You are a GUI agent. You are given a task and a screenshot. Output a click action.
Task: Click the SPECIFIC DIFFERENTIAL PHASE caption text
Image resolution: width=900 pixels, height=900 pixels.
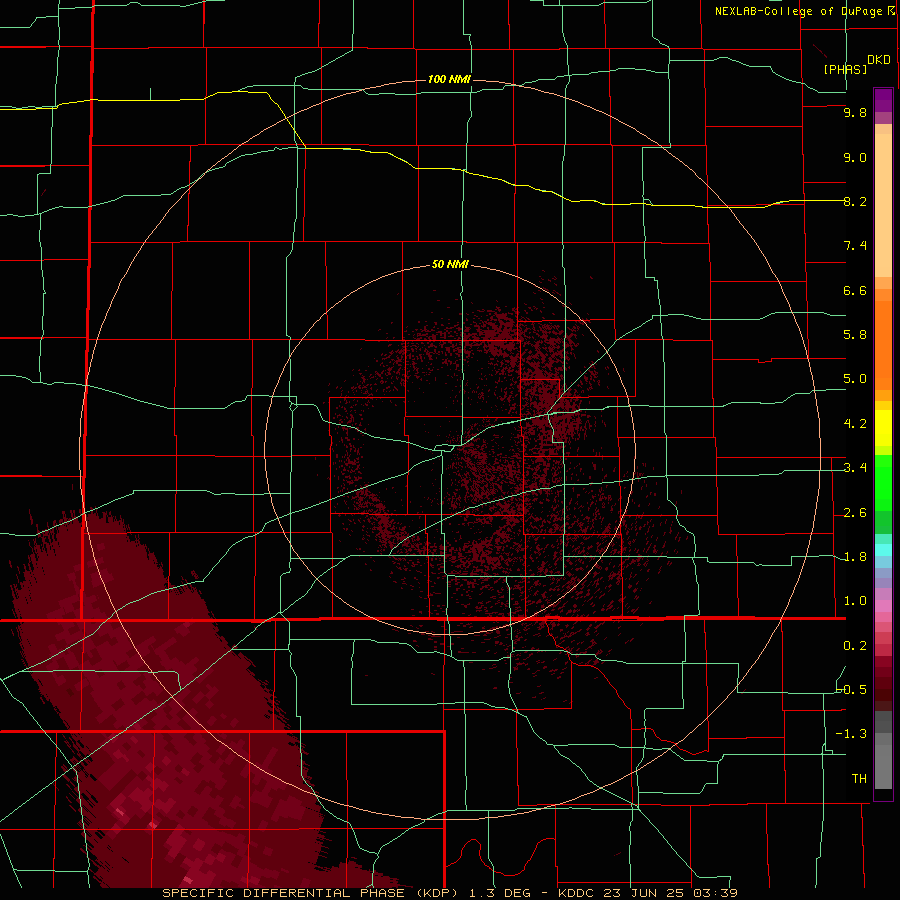[285, 893]
